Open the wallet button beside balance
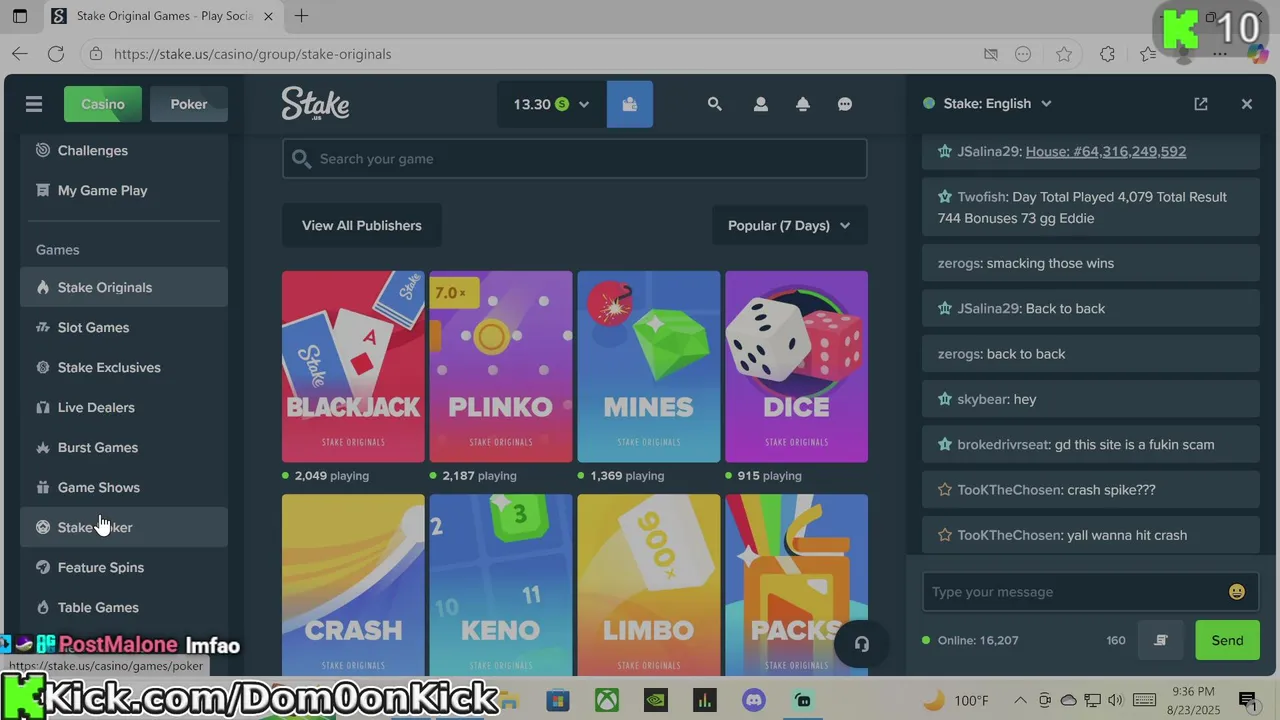The width and height of the screenshot is (1280, 720). tap(630, 104)
